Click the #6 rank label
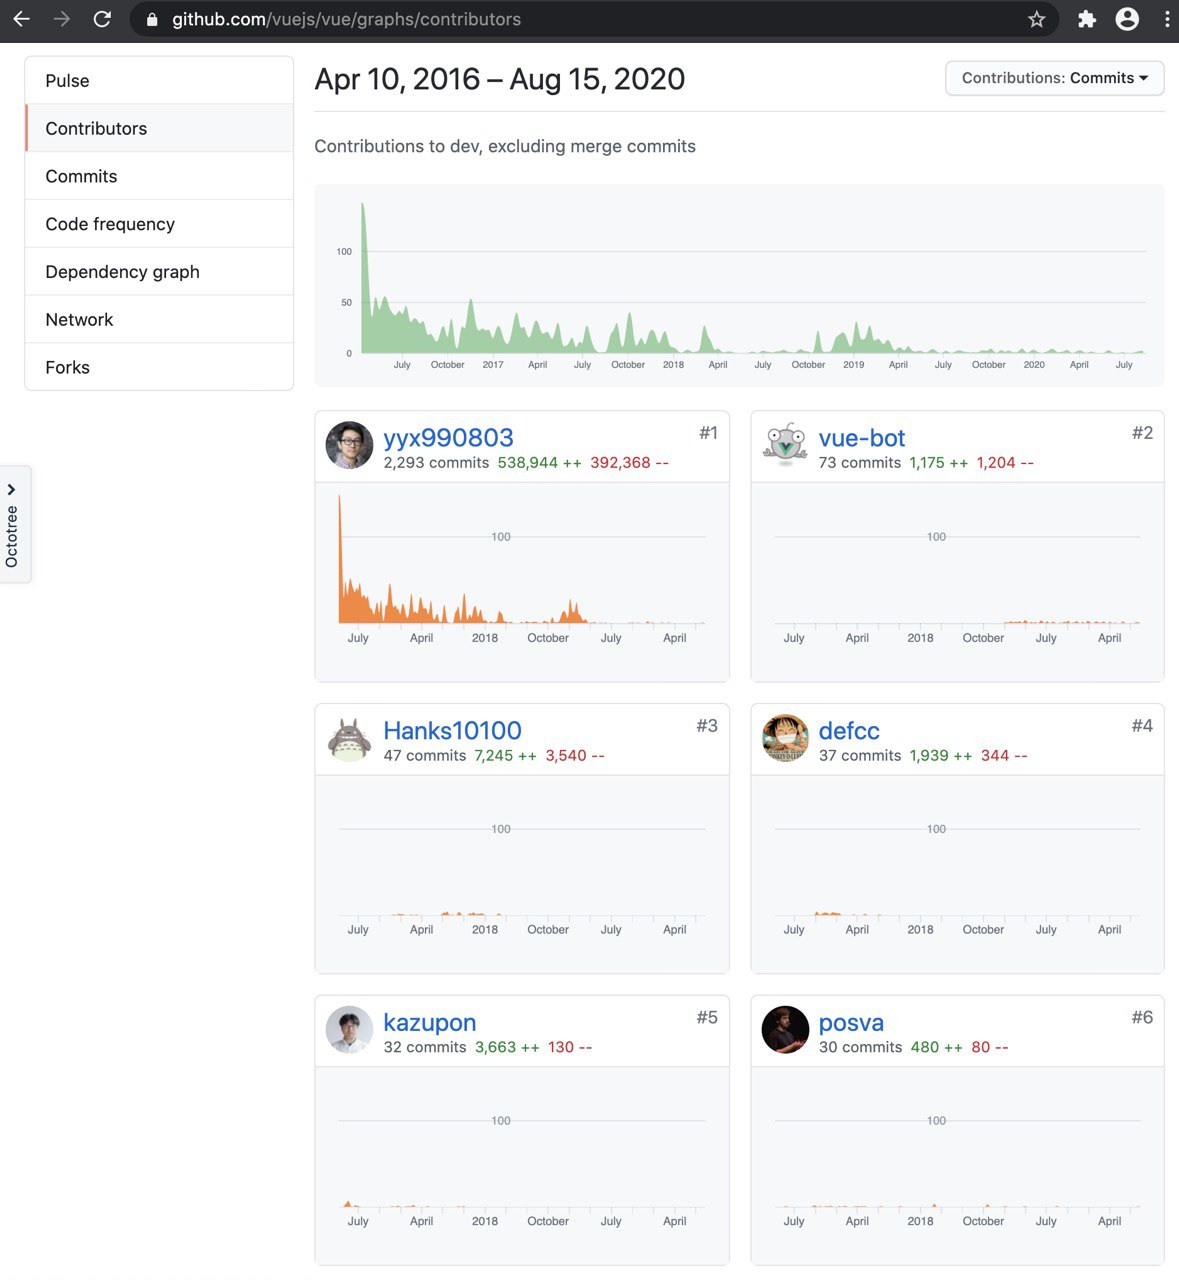The image size is (1179, 1280). pos(1142,1018)
